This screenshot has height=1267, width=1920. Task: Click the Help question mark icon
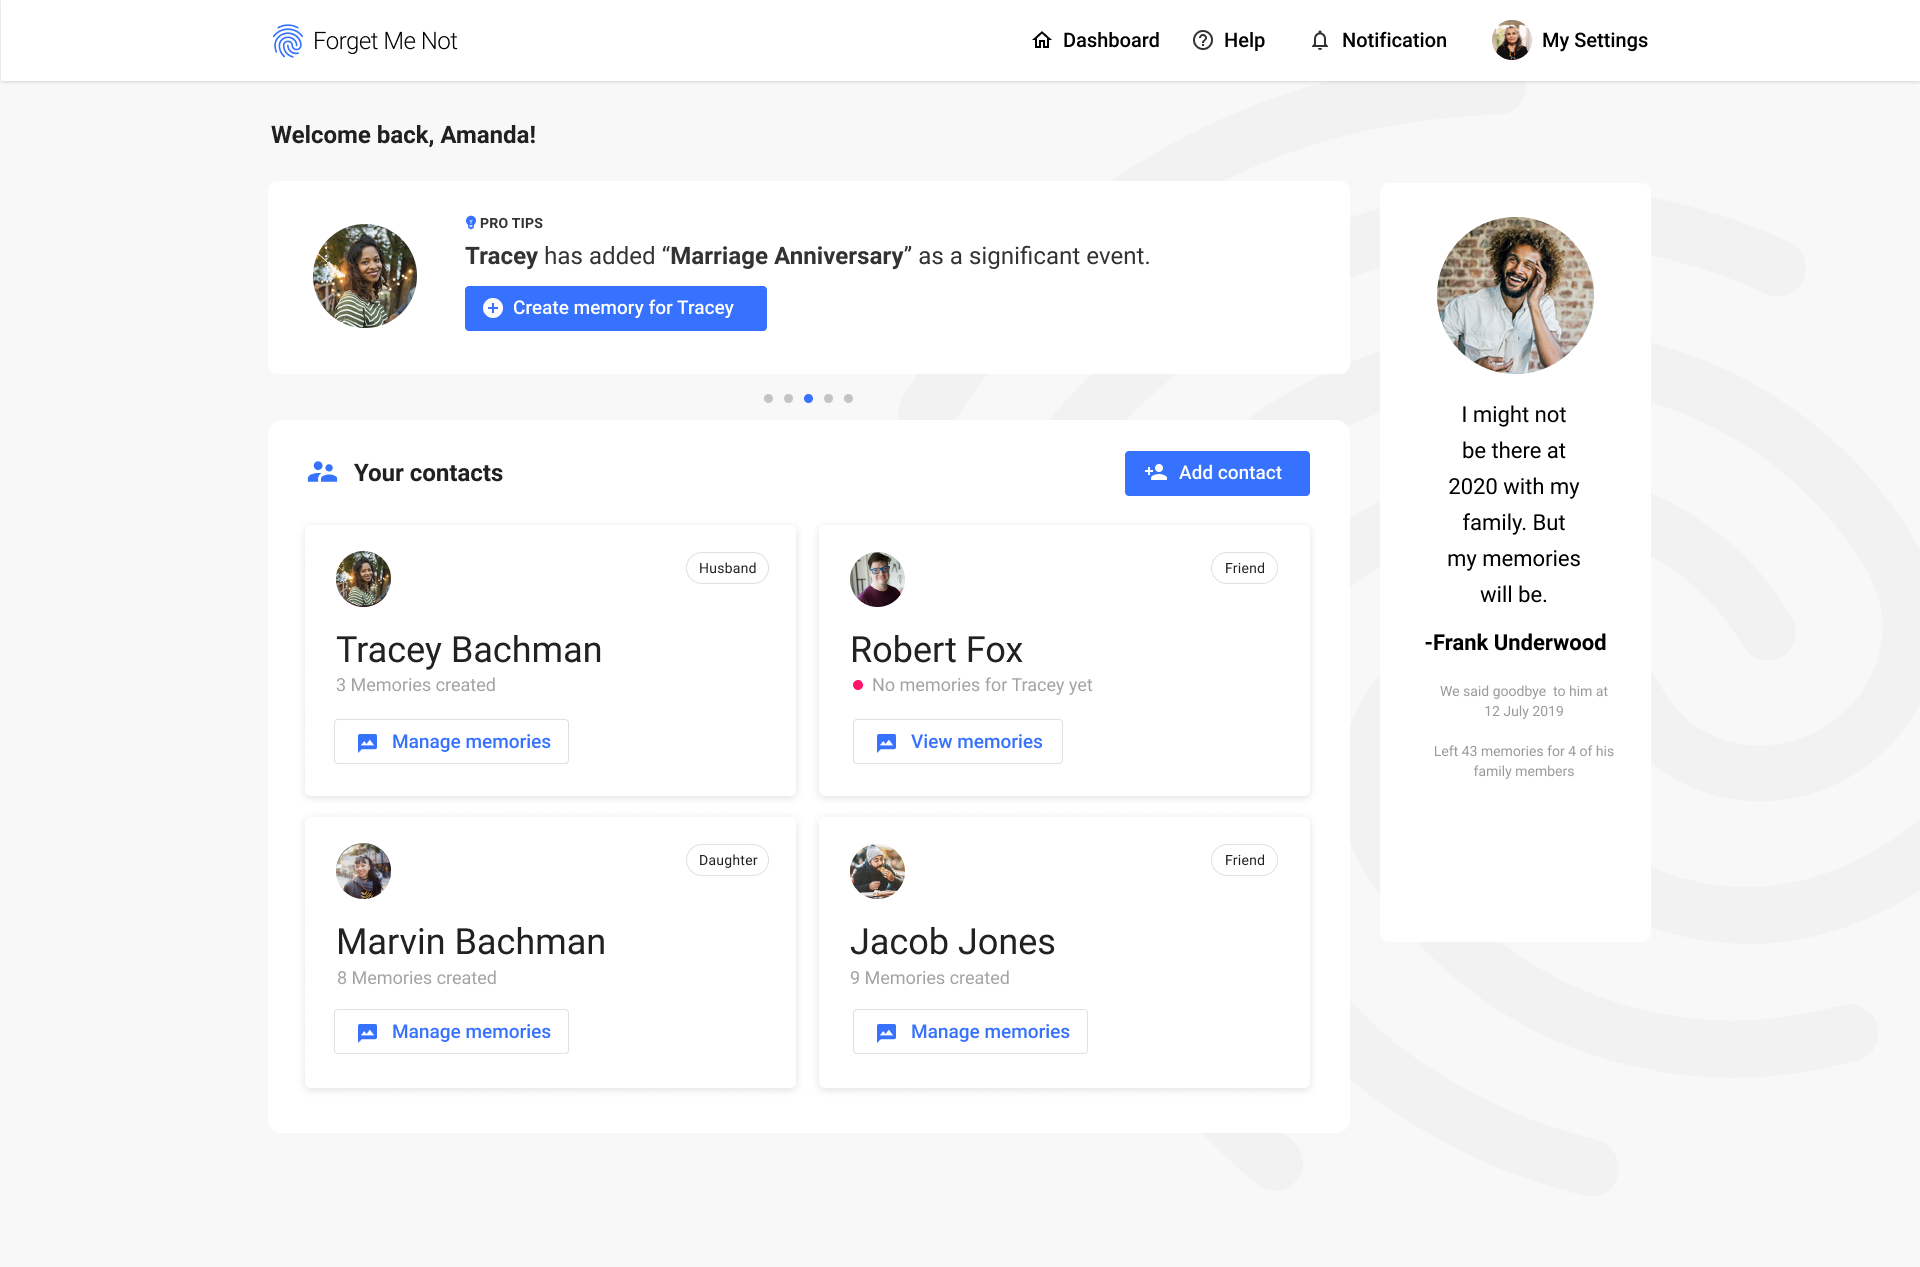tap(1203, 40)
